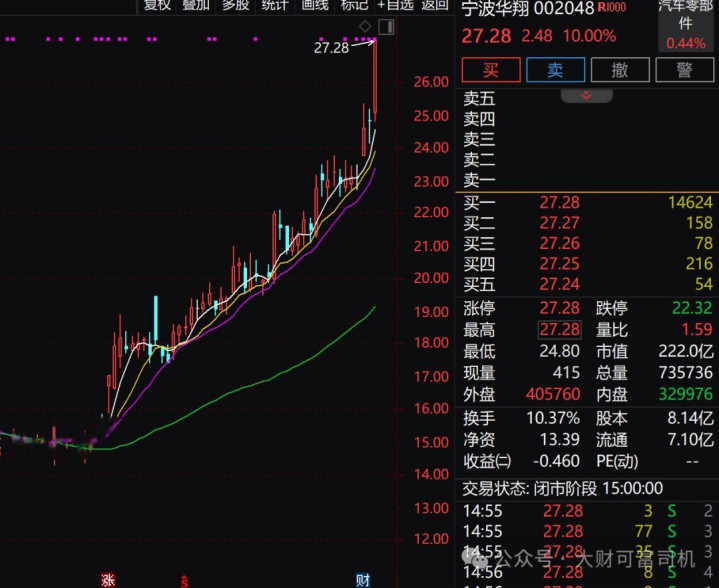Click the 最低 value 24.80
719x588 pixels.
coord(559,351)
